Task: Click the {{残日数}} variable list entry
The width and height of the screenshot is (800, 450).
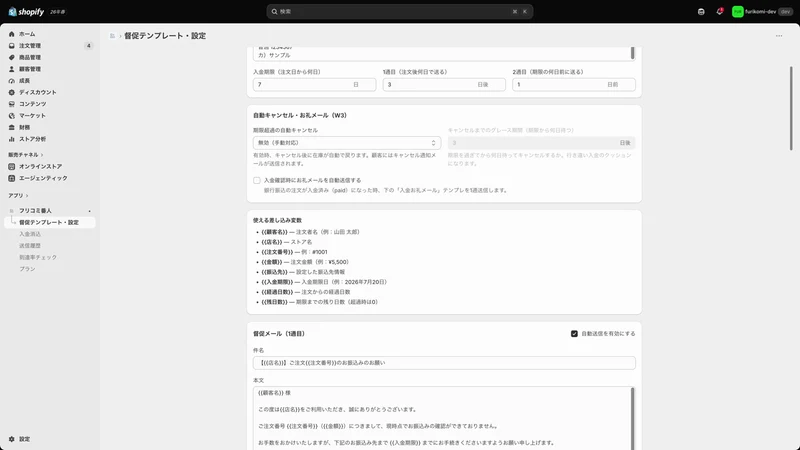Action: coord(320,302)
